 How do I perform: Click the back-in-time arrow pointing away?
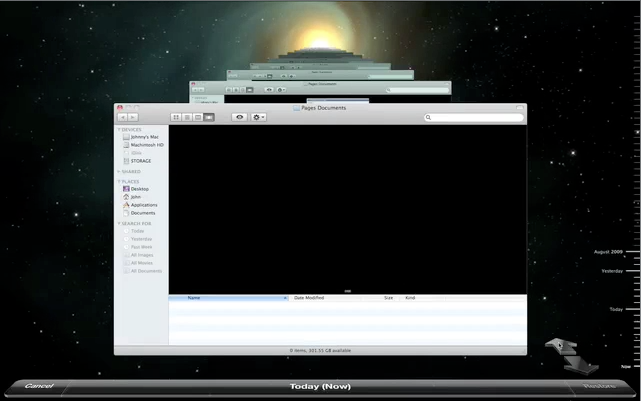(561, 346)
